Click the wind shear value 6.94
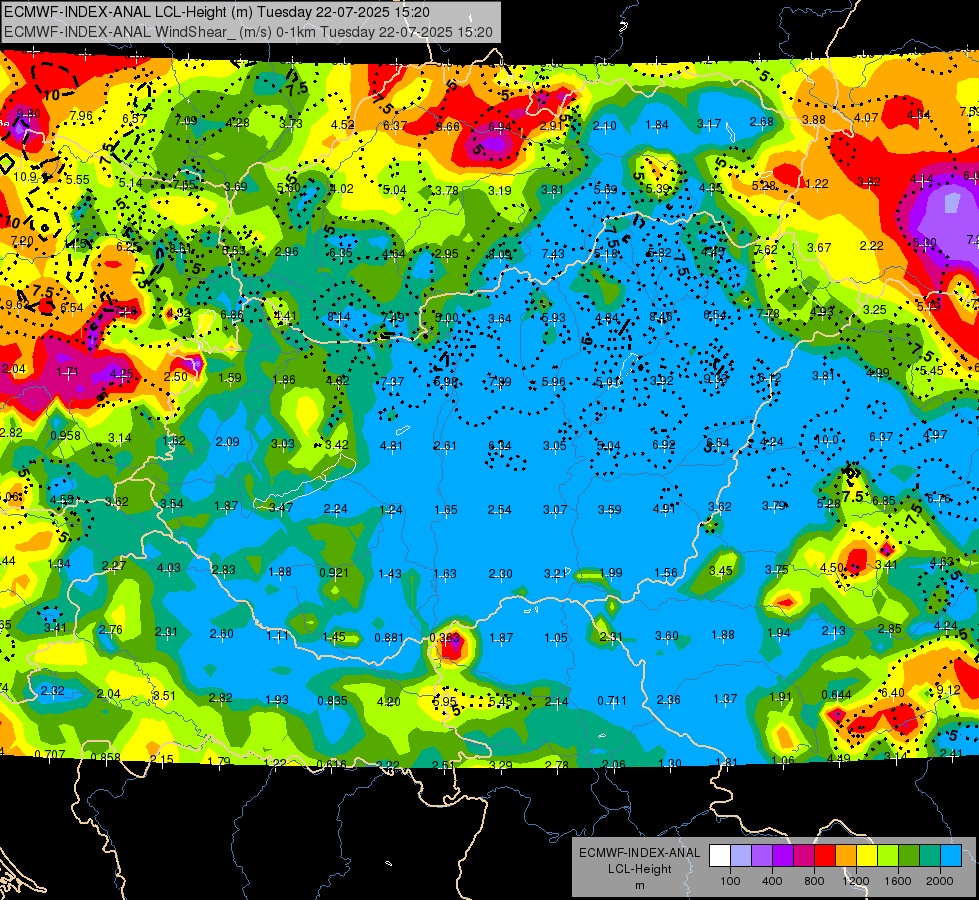 coord(499,127)
